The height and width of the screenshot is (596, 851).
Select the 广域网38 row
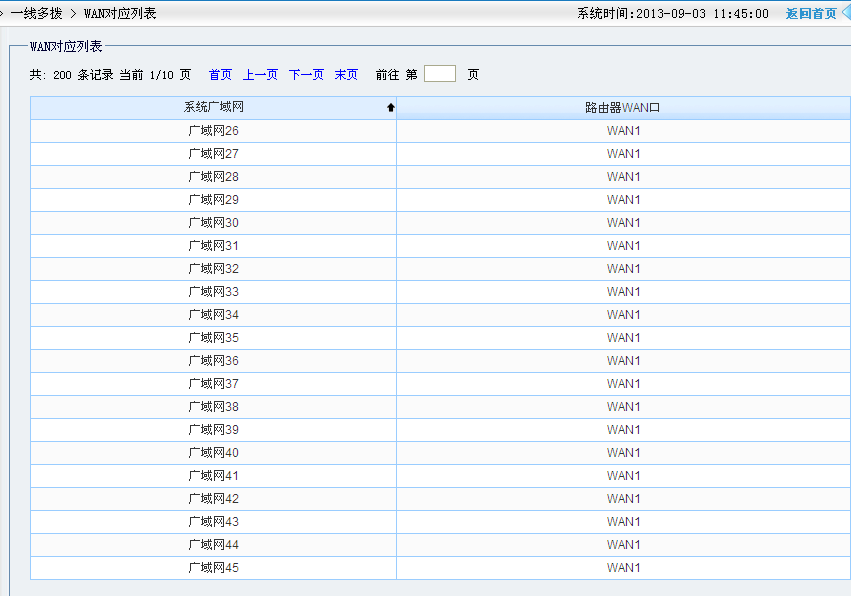click(213, 407)
